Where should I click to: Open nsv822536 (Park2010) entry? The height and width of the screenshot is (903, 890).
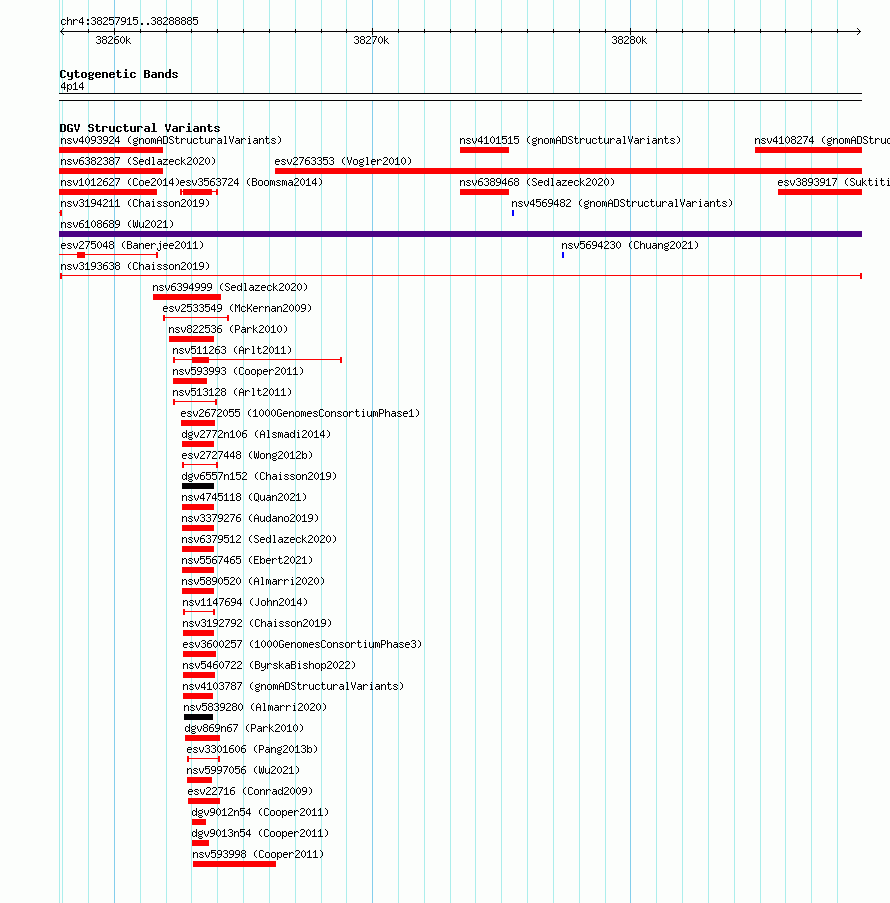228,329
